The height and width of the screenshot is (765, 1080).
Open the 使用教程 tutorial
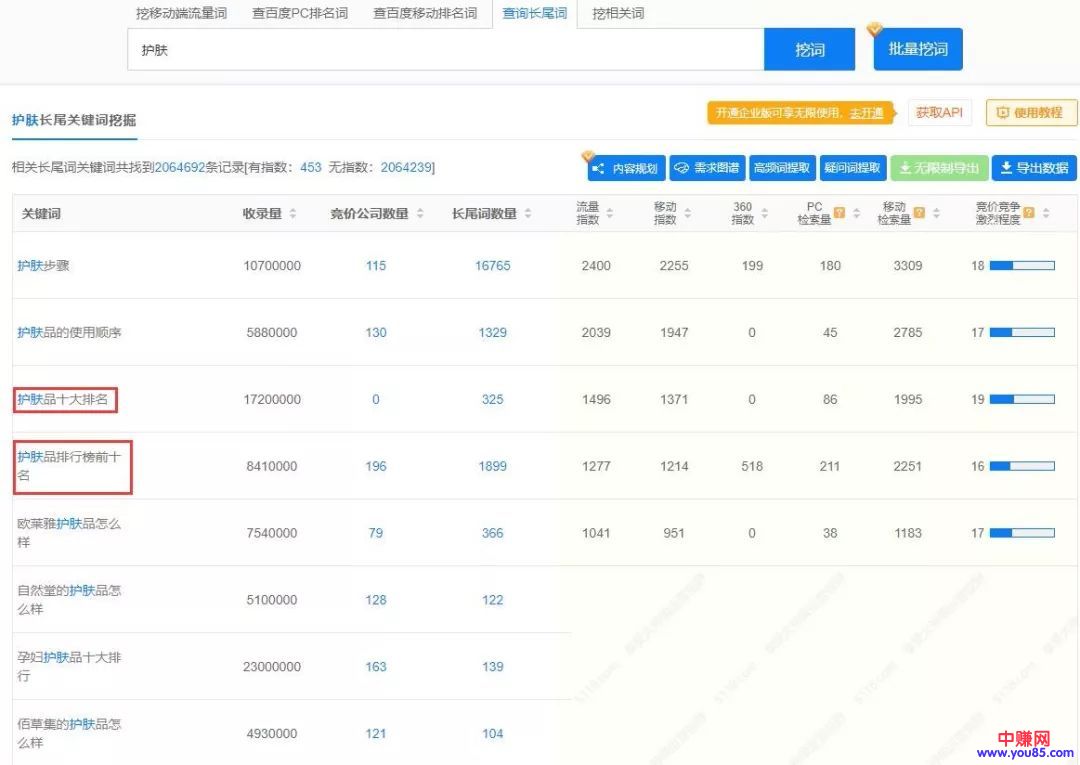pyautogui.click(x=1030, y=113)
